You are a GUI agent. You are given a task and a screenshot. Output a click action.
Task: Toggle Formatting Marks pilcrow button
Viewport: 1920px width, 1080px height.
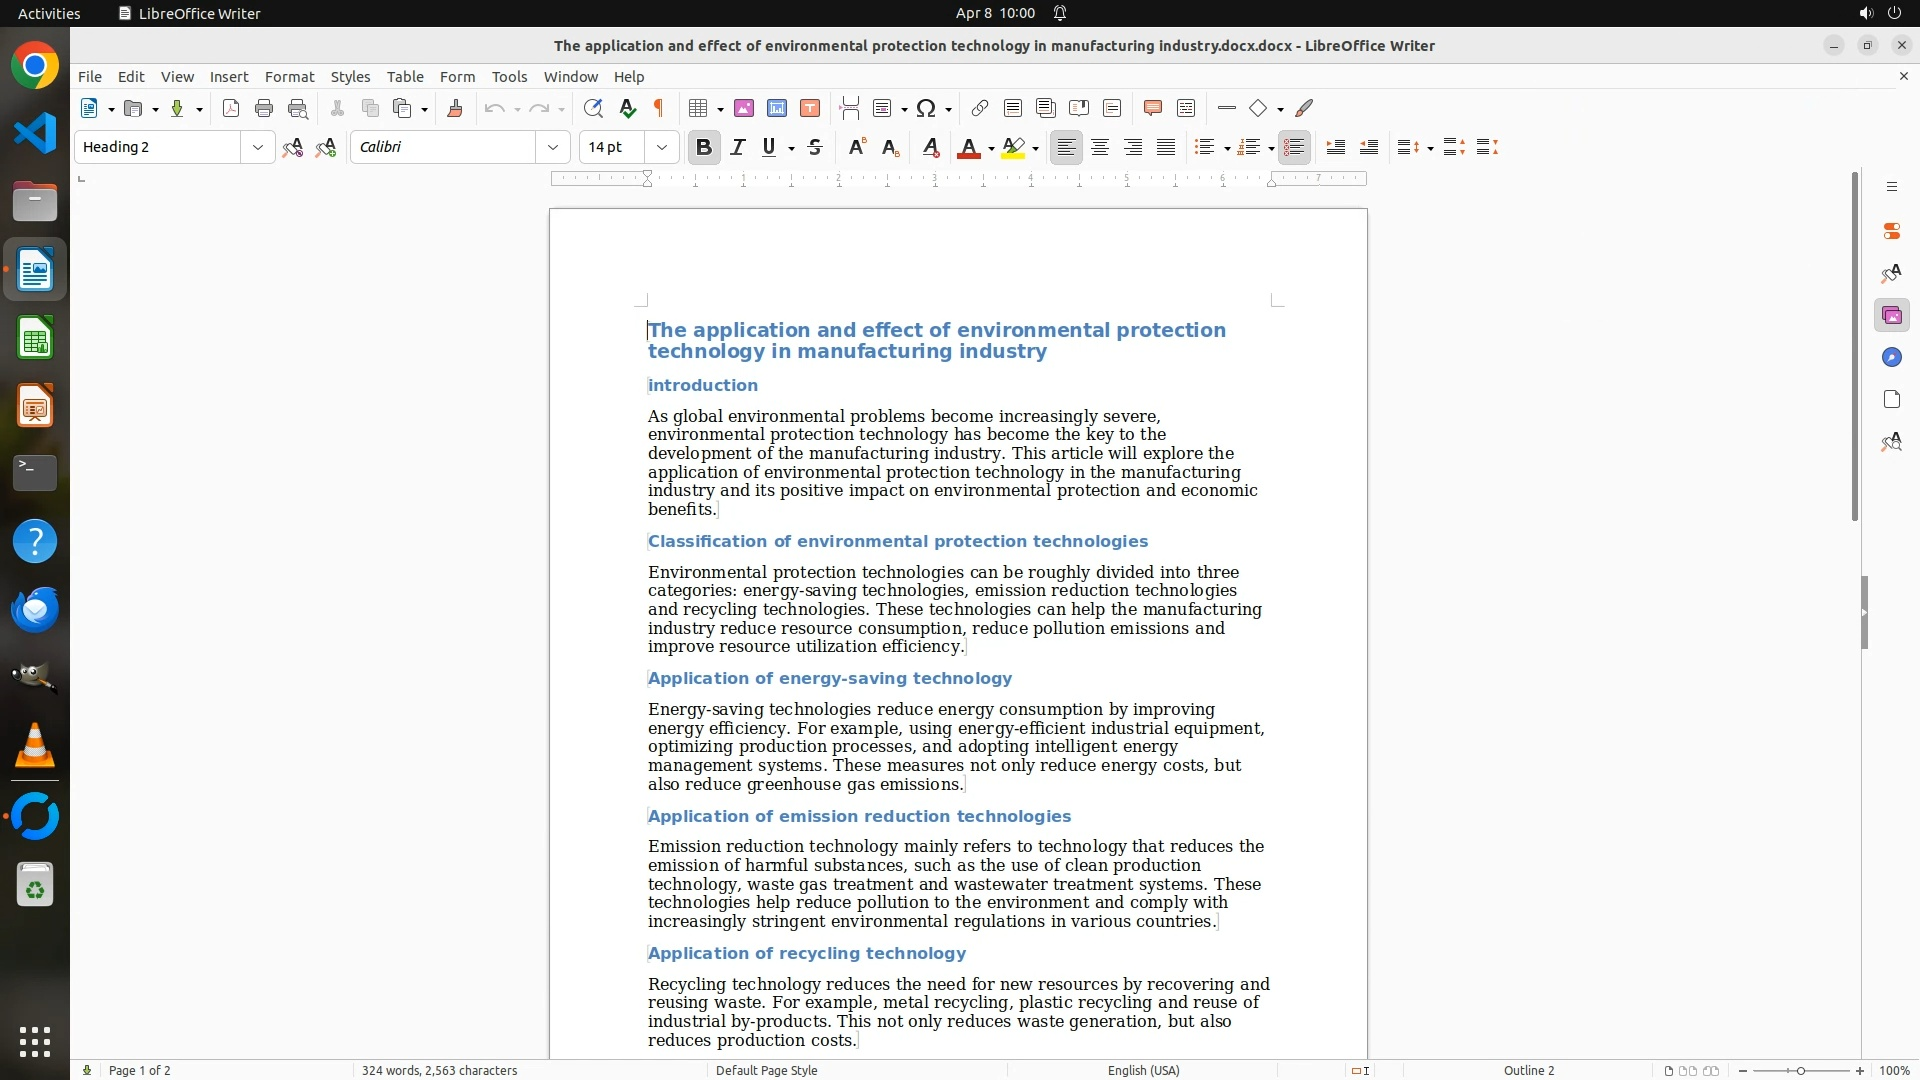(x=659, y=109)
